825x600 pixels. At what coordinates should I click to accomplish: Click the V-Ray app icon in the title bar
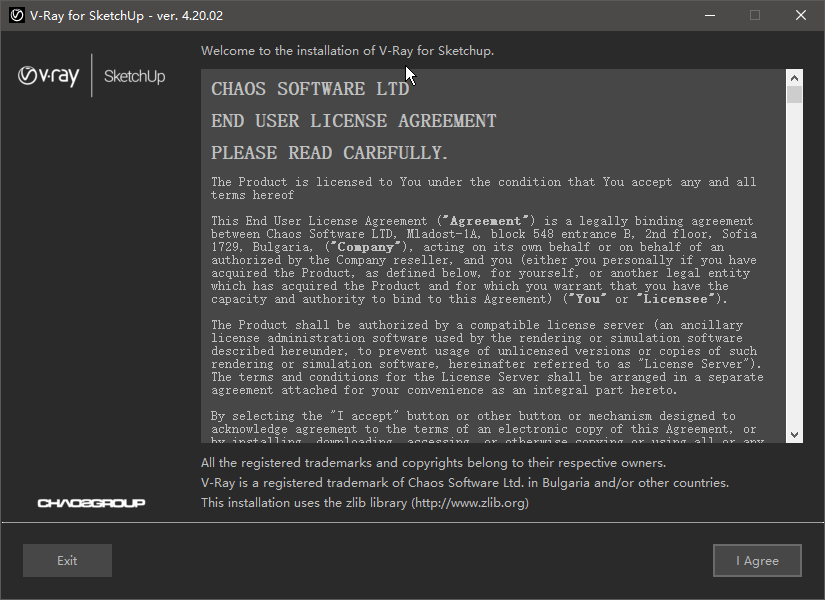17,15
